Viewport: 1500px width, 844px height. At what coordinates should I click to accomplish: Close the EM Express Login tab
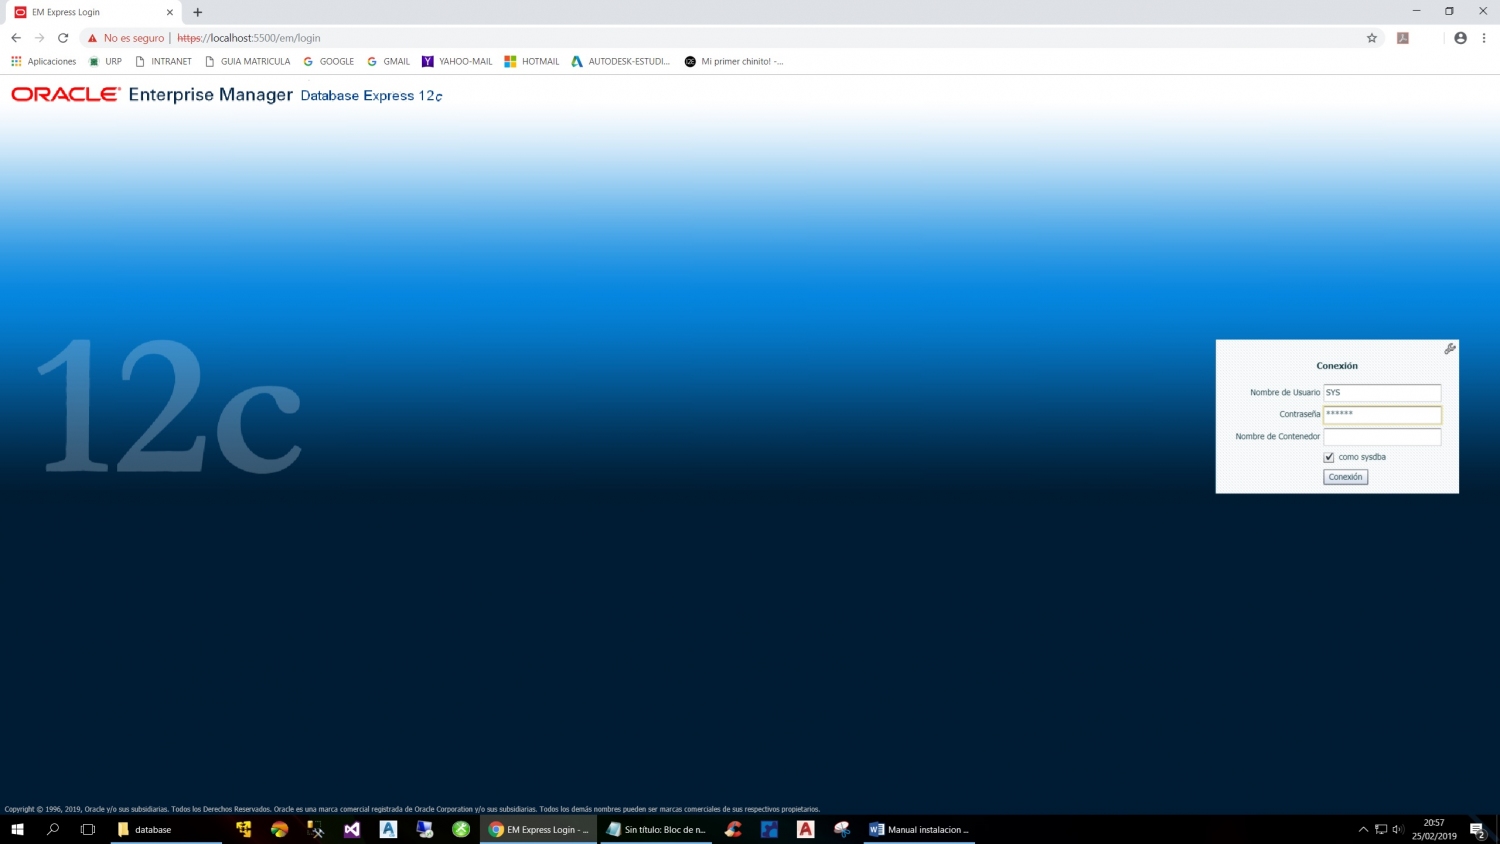coord(169,12)
